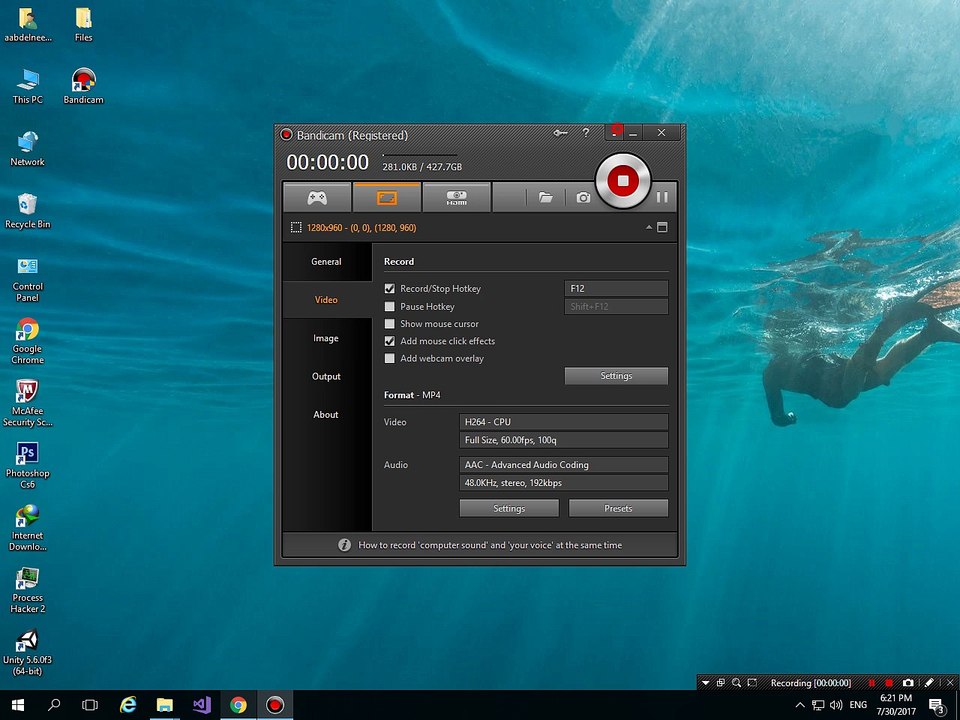Open Action Center notifications icon
The image size is (960, 720).
pyautogui.click(x=937, y=705)
